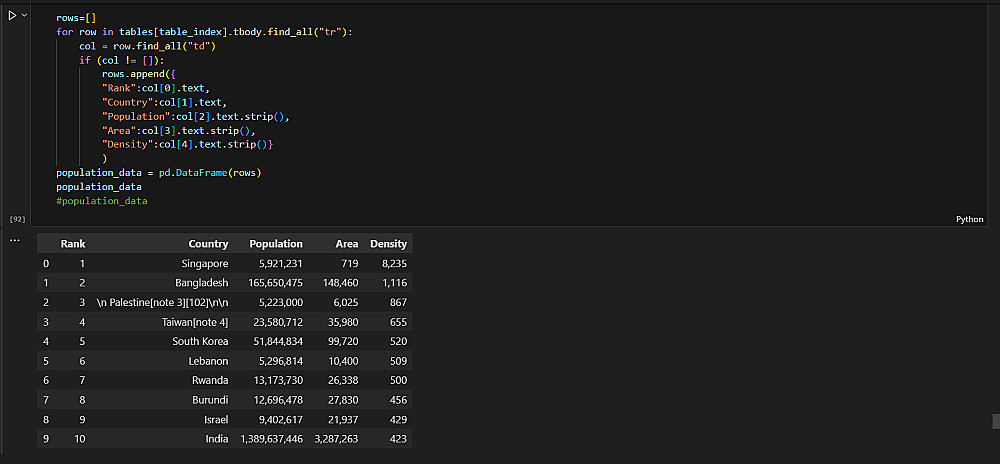Open the run options chevron beside play
This screenshot has width=1000, height=464.
click(x=24, y=16)
